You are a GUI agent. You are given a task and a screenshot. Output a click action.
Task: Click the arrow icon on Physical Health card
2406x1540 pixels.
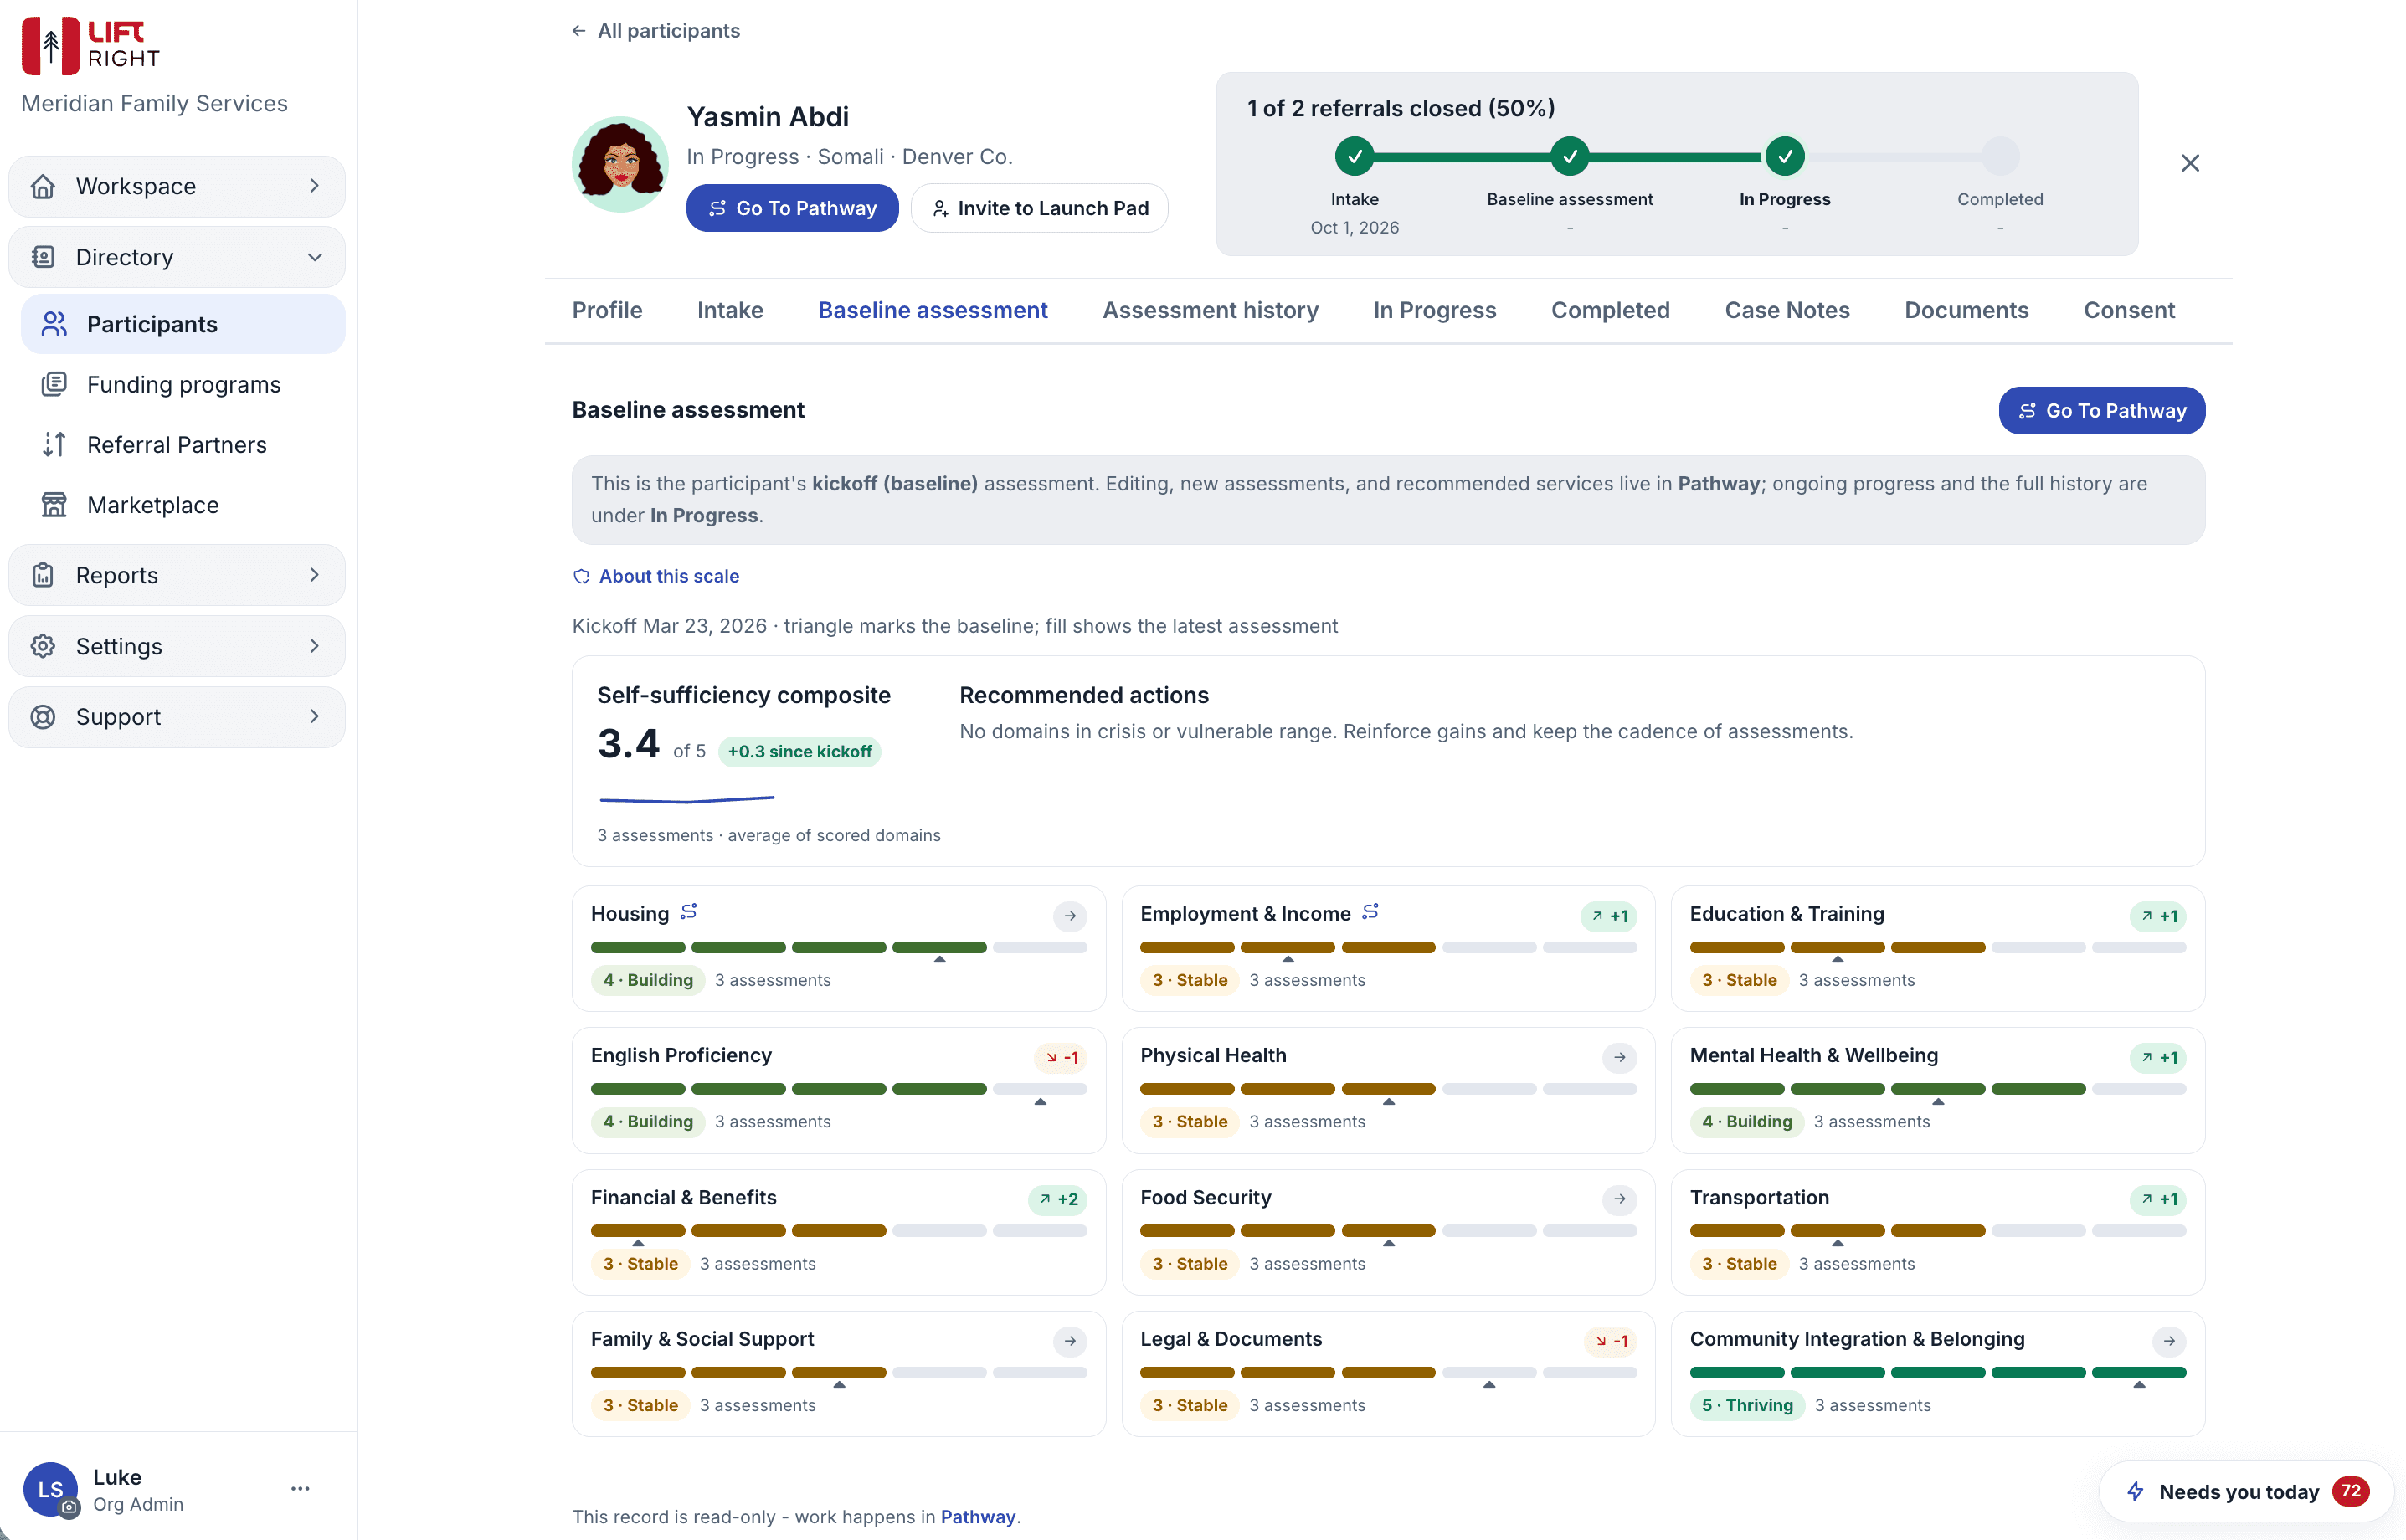tap(1619, 1057)
